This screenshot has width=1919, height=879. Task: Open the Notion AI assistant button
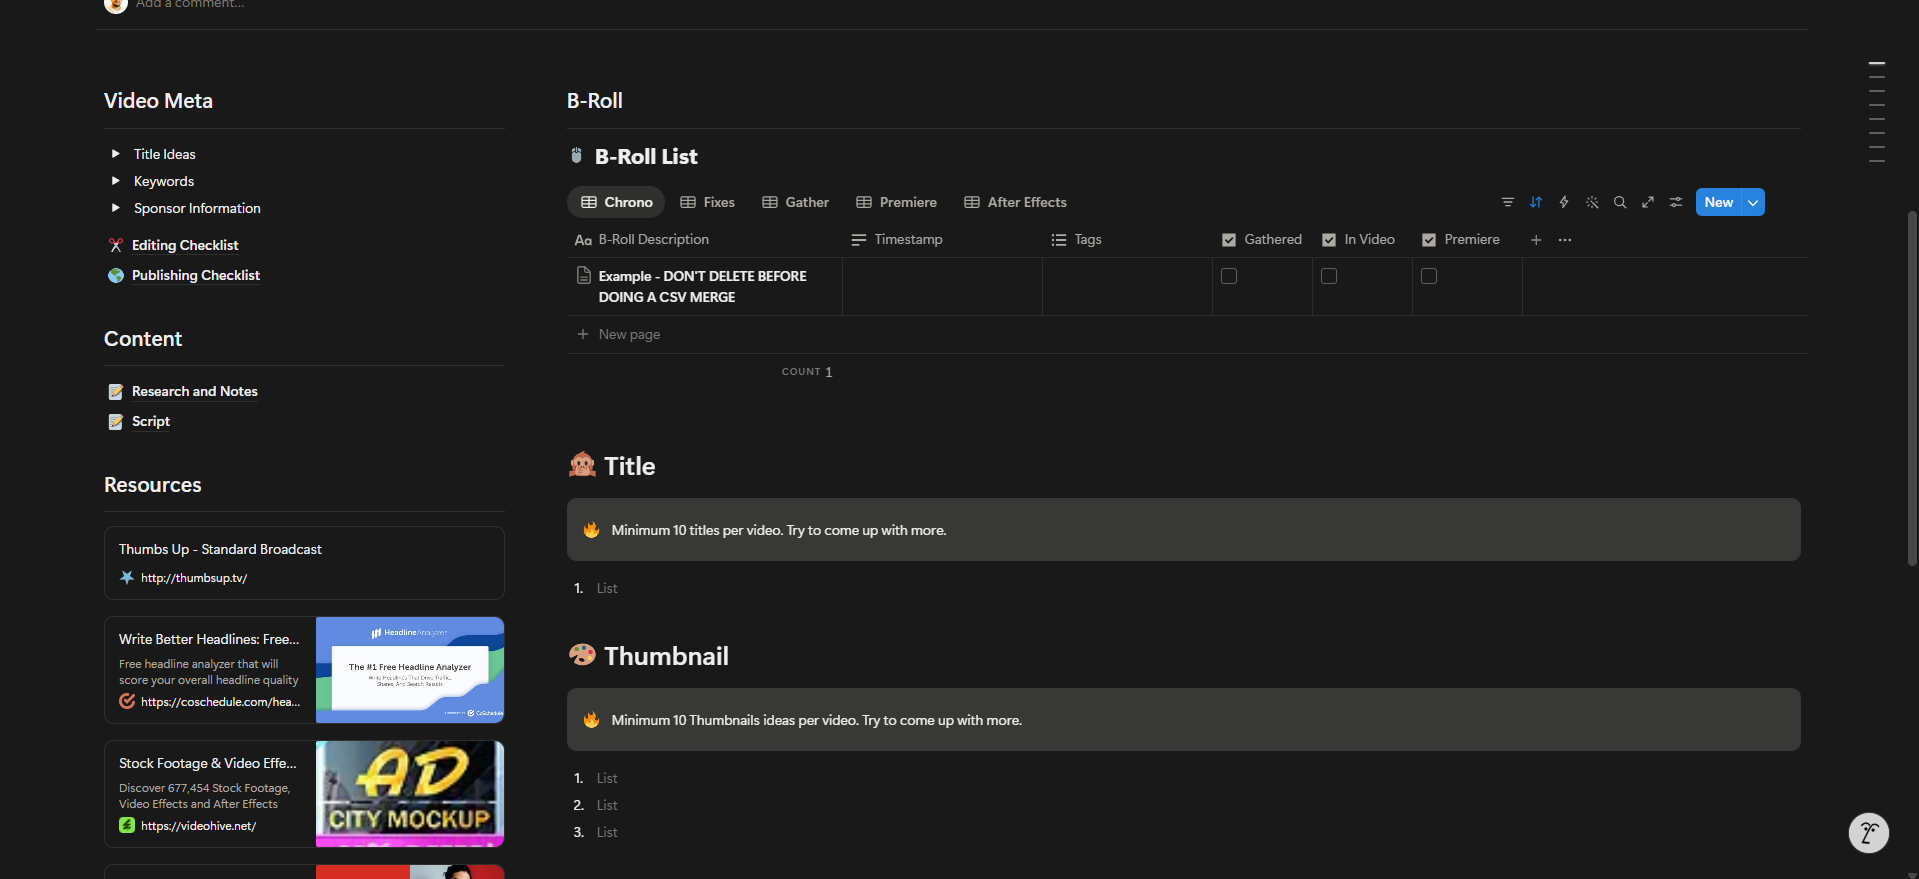(x=1868, y=832)
